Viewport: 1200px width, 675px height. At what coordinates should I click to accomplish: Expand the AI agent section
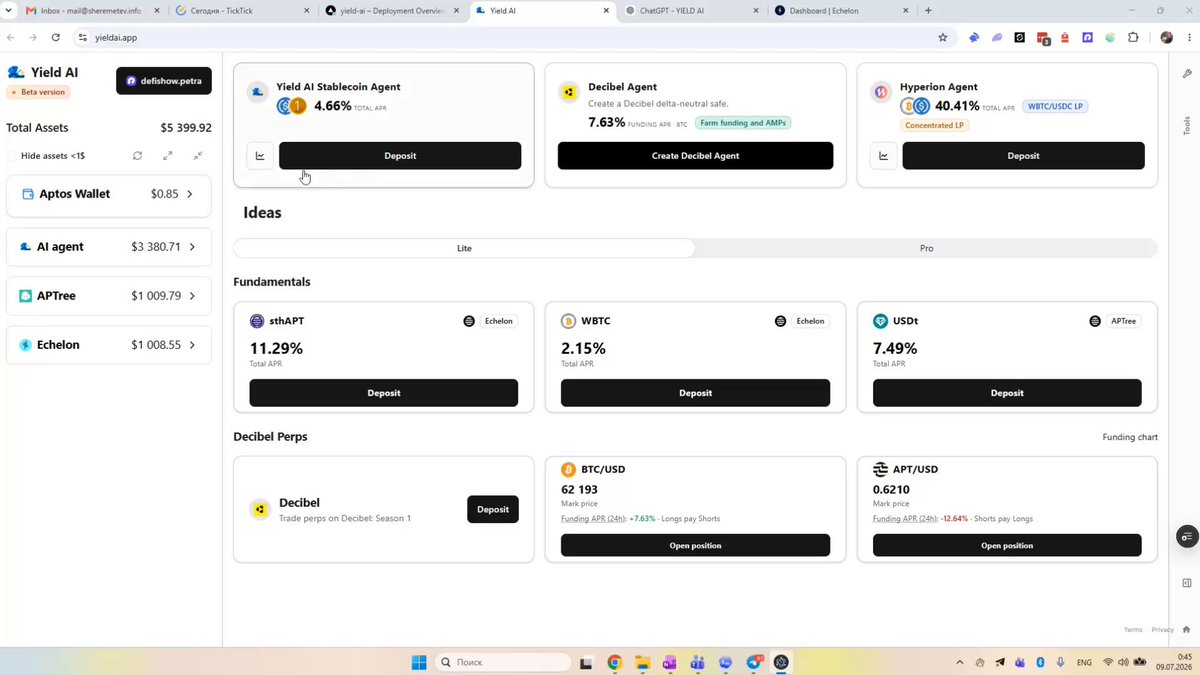click(x=109, y=246)
